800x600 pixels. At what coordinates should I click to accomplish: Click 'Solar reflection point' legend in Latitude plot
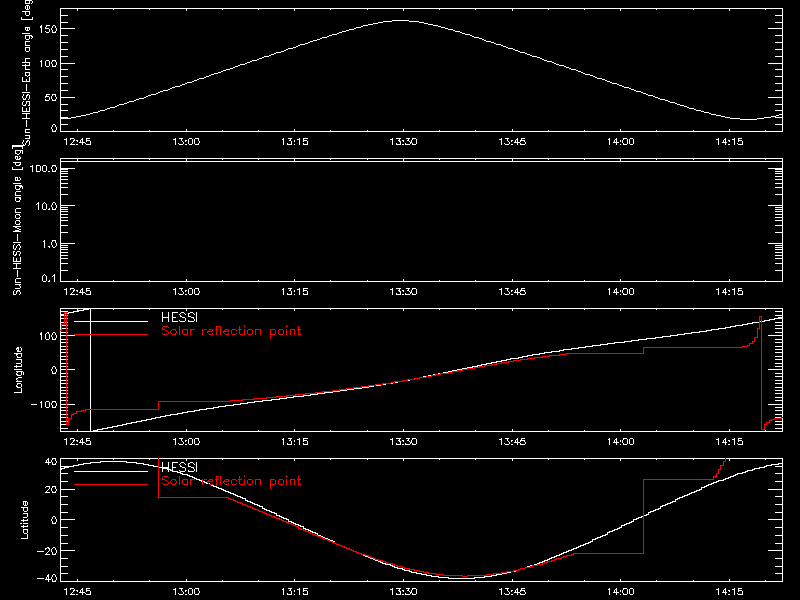(x=231, y=481)
